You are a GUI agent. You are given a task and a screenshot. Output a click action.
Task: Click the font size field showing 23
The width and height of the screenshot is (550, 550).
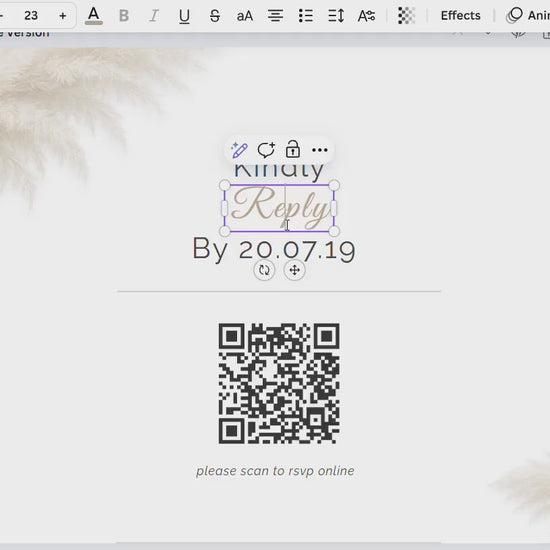(x=31, y=16)
